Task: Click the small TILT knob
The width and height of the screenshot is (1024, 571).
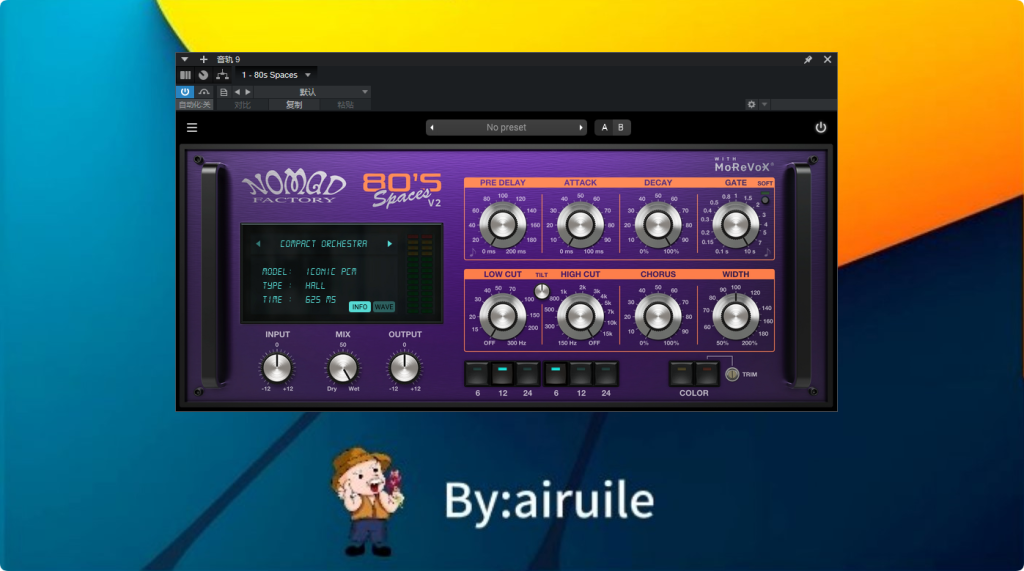Action: coord(542,291)
